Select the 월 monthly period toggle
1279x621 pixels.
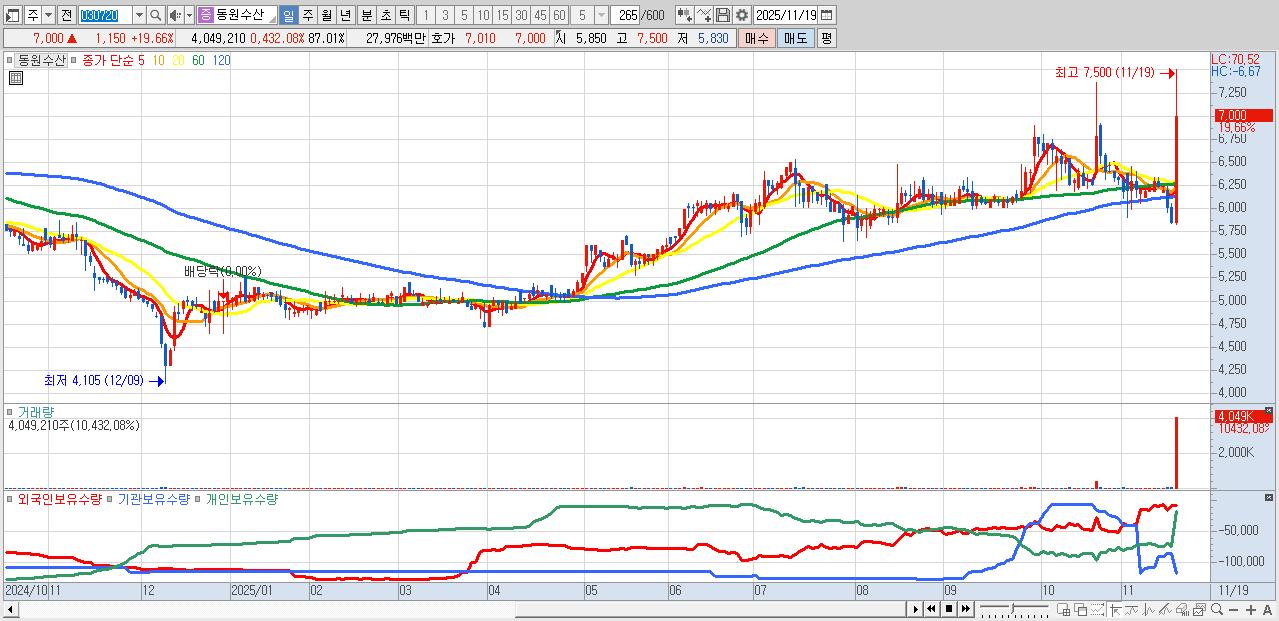326,15
